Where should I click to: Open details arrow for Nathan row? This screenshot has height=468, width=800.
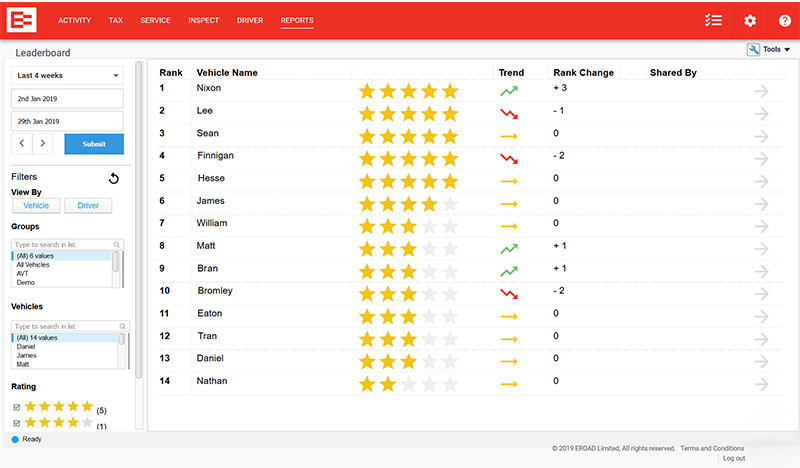(x=761, y=384)
